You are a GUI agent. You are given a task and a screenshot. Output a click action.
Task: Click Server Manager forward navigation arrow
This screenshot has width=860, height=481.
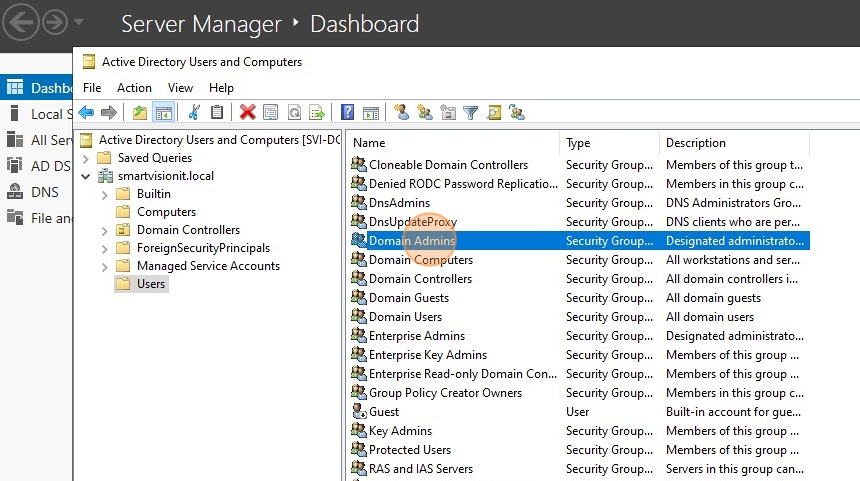(x=55, y=22)
